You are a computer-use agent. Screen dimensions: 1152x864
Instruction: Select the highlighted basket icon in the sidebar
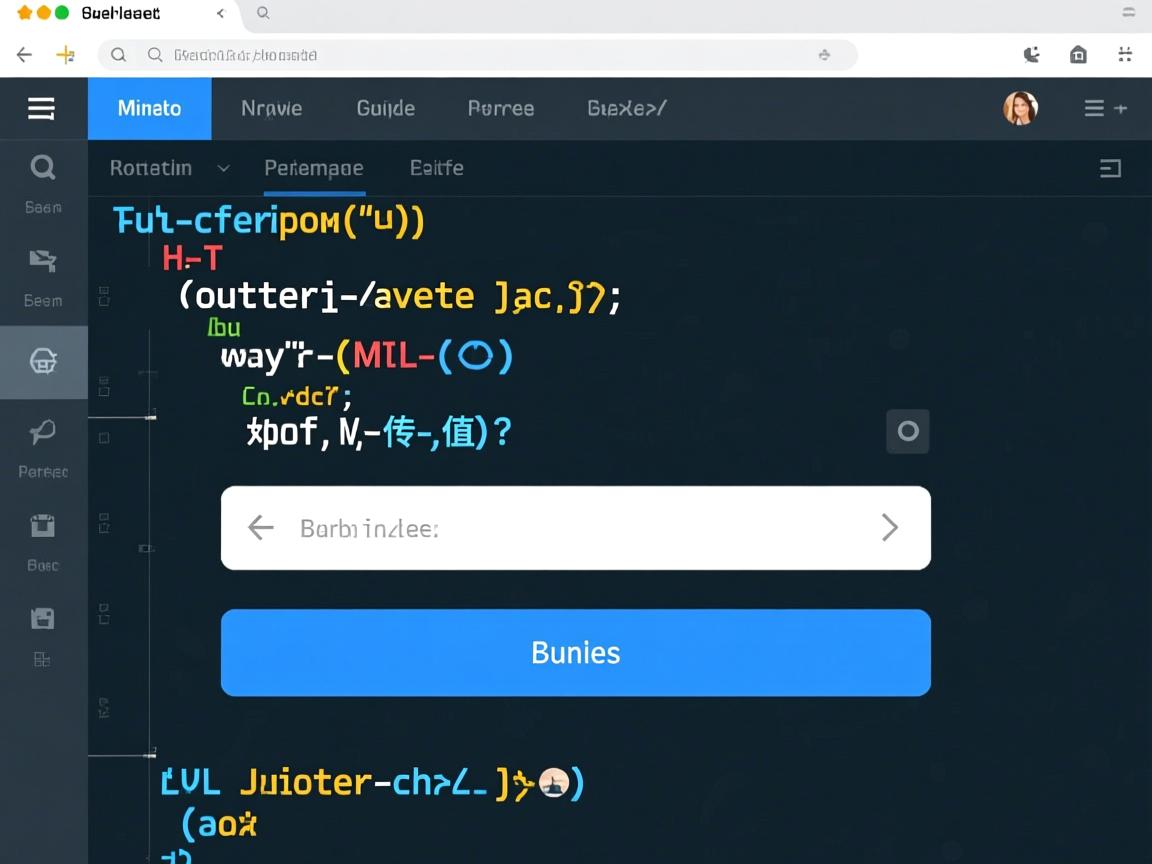43,361
